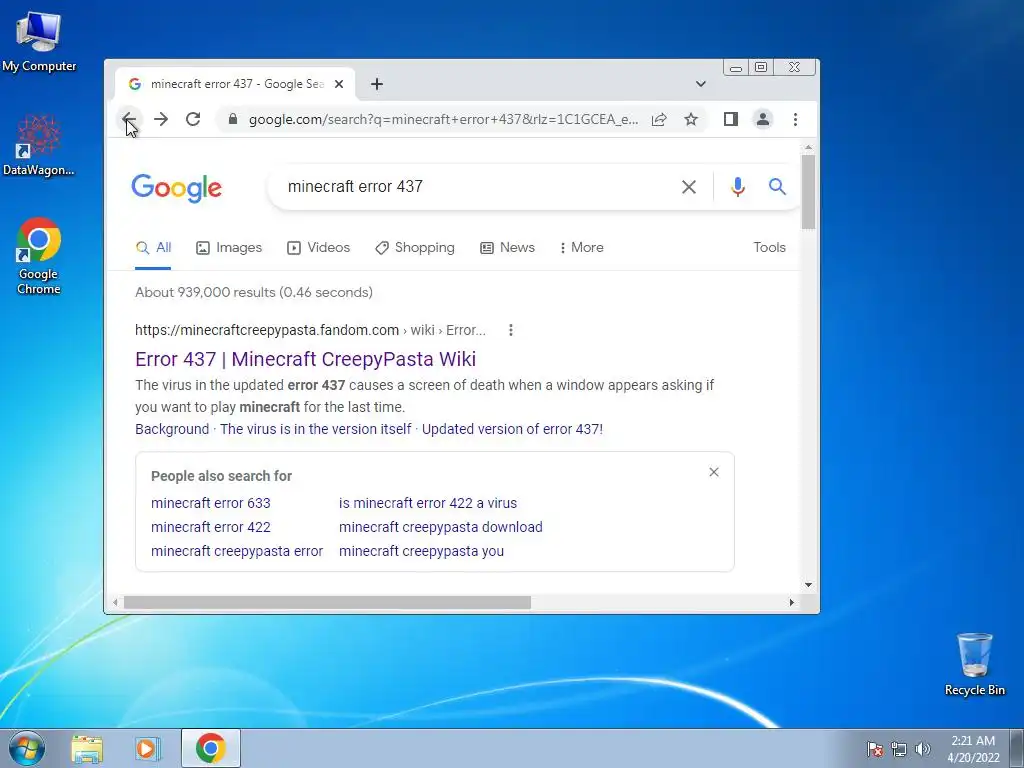Click the padlock site info icon
1024x768 pixels.
tap(232, 119)
